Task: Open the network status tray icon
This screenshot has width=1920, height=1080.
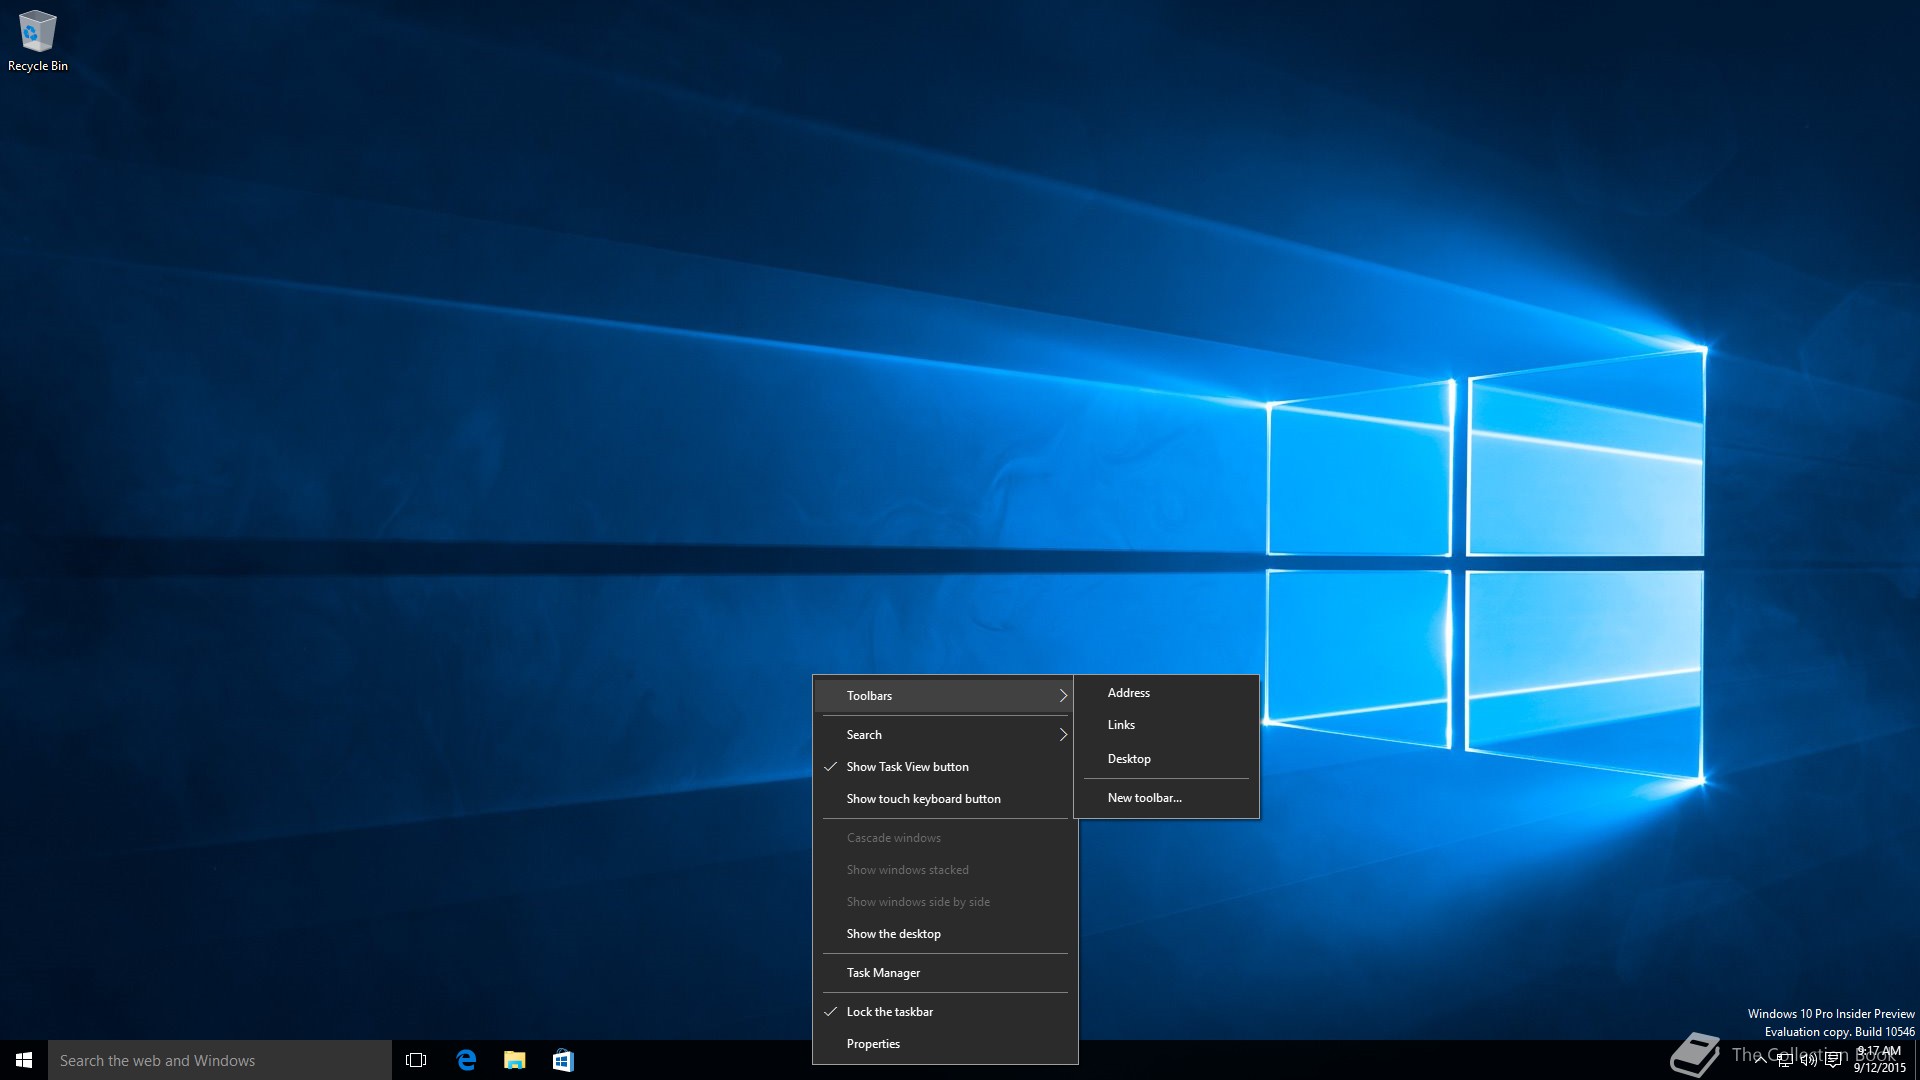Action: click(1785, 1060)
